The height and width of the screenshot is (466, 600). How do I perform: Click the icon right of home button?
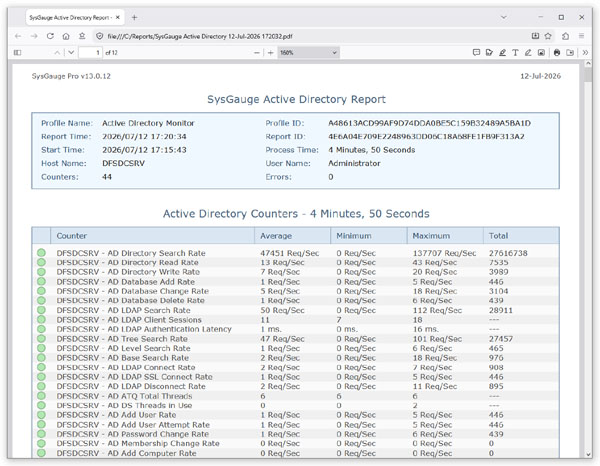pyautogui.click(x=82, y=36)
